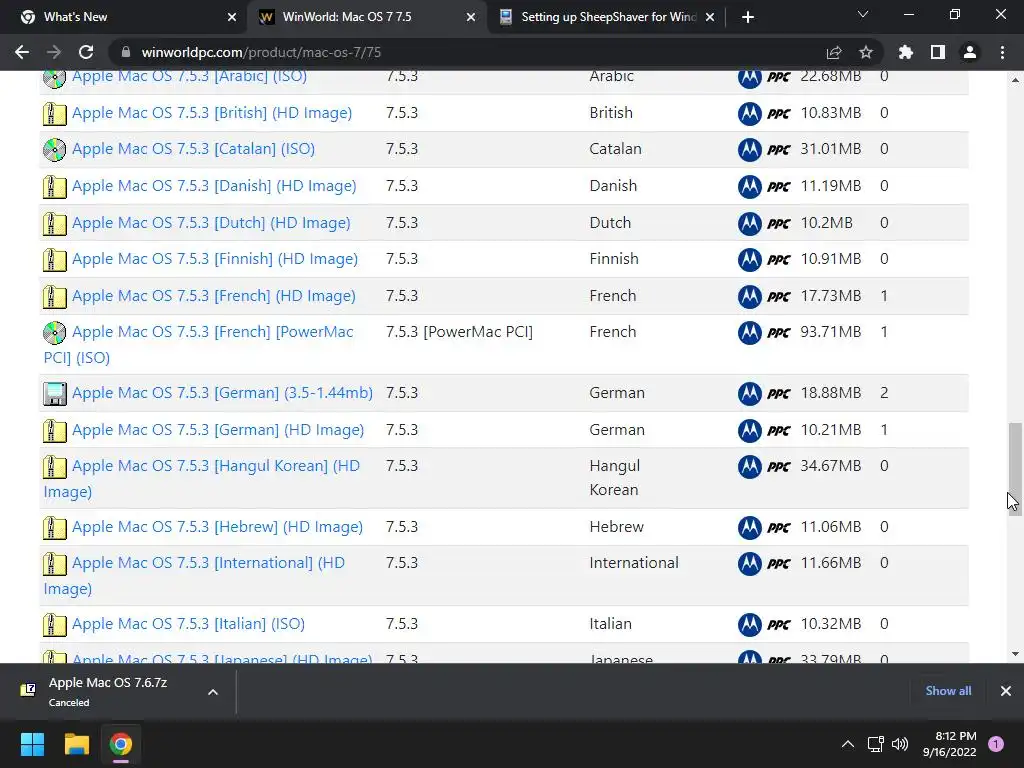1024x768 pixels.
Task: Open the notification badge in the tray
Action: coord(996,744)
